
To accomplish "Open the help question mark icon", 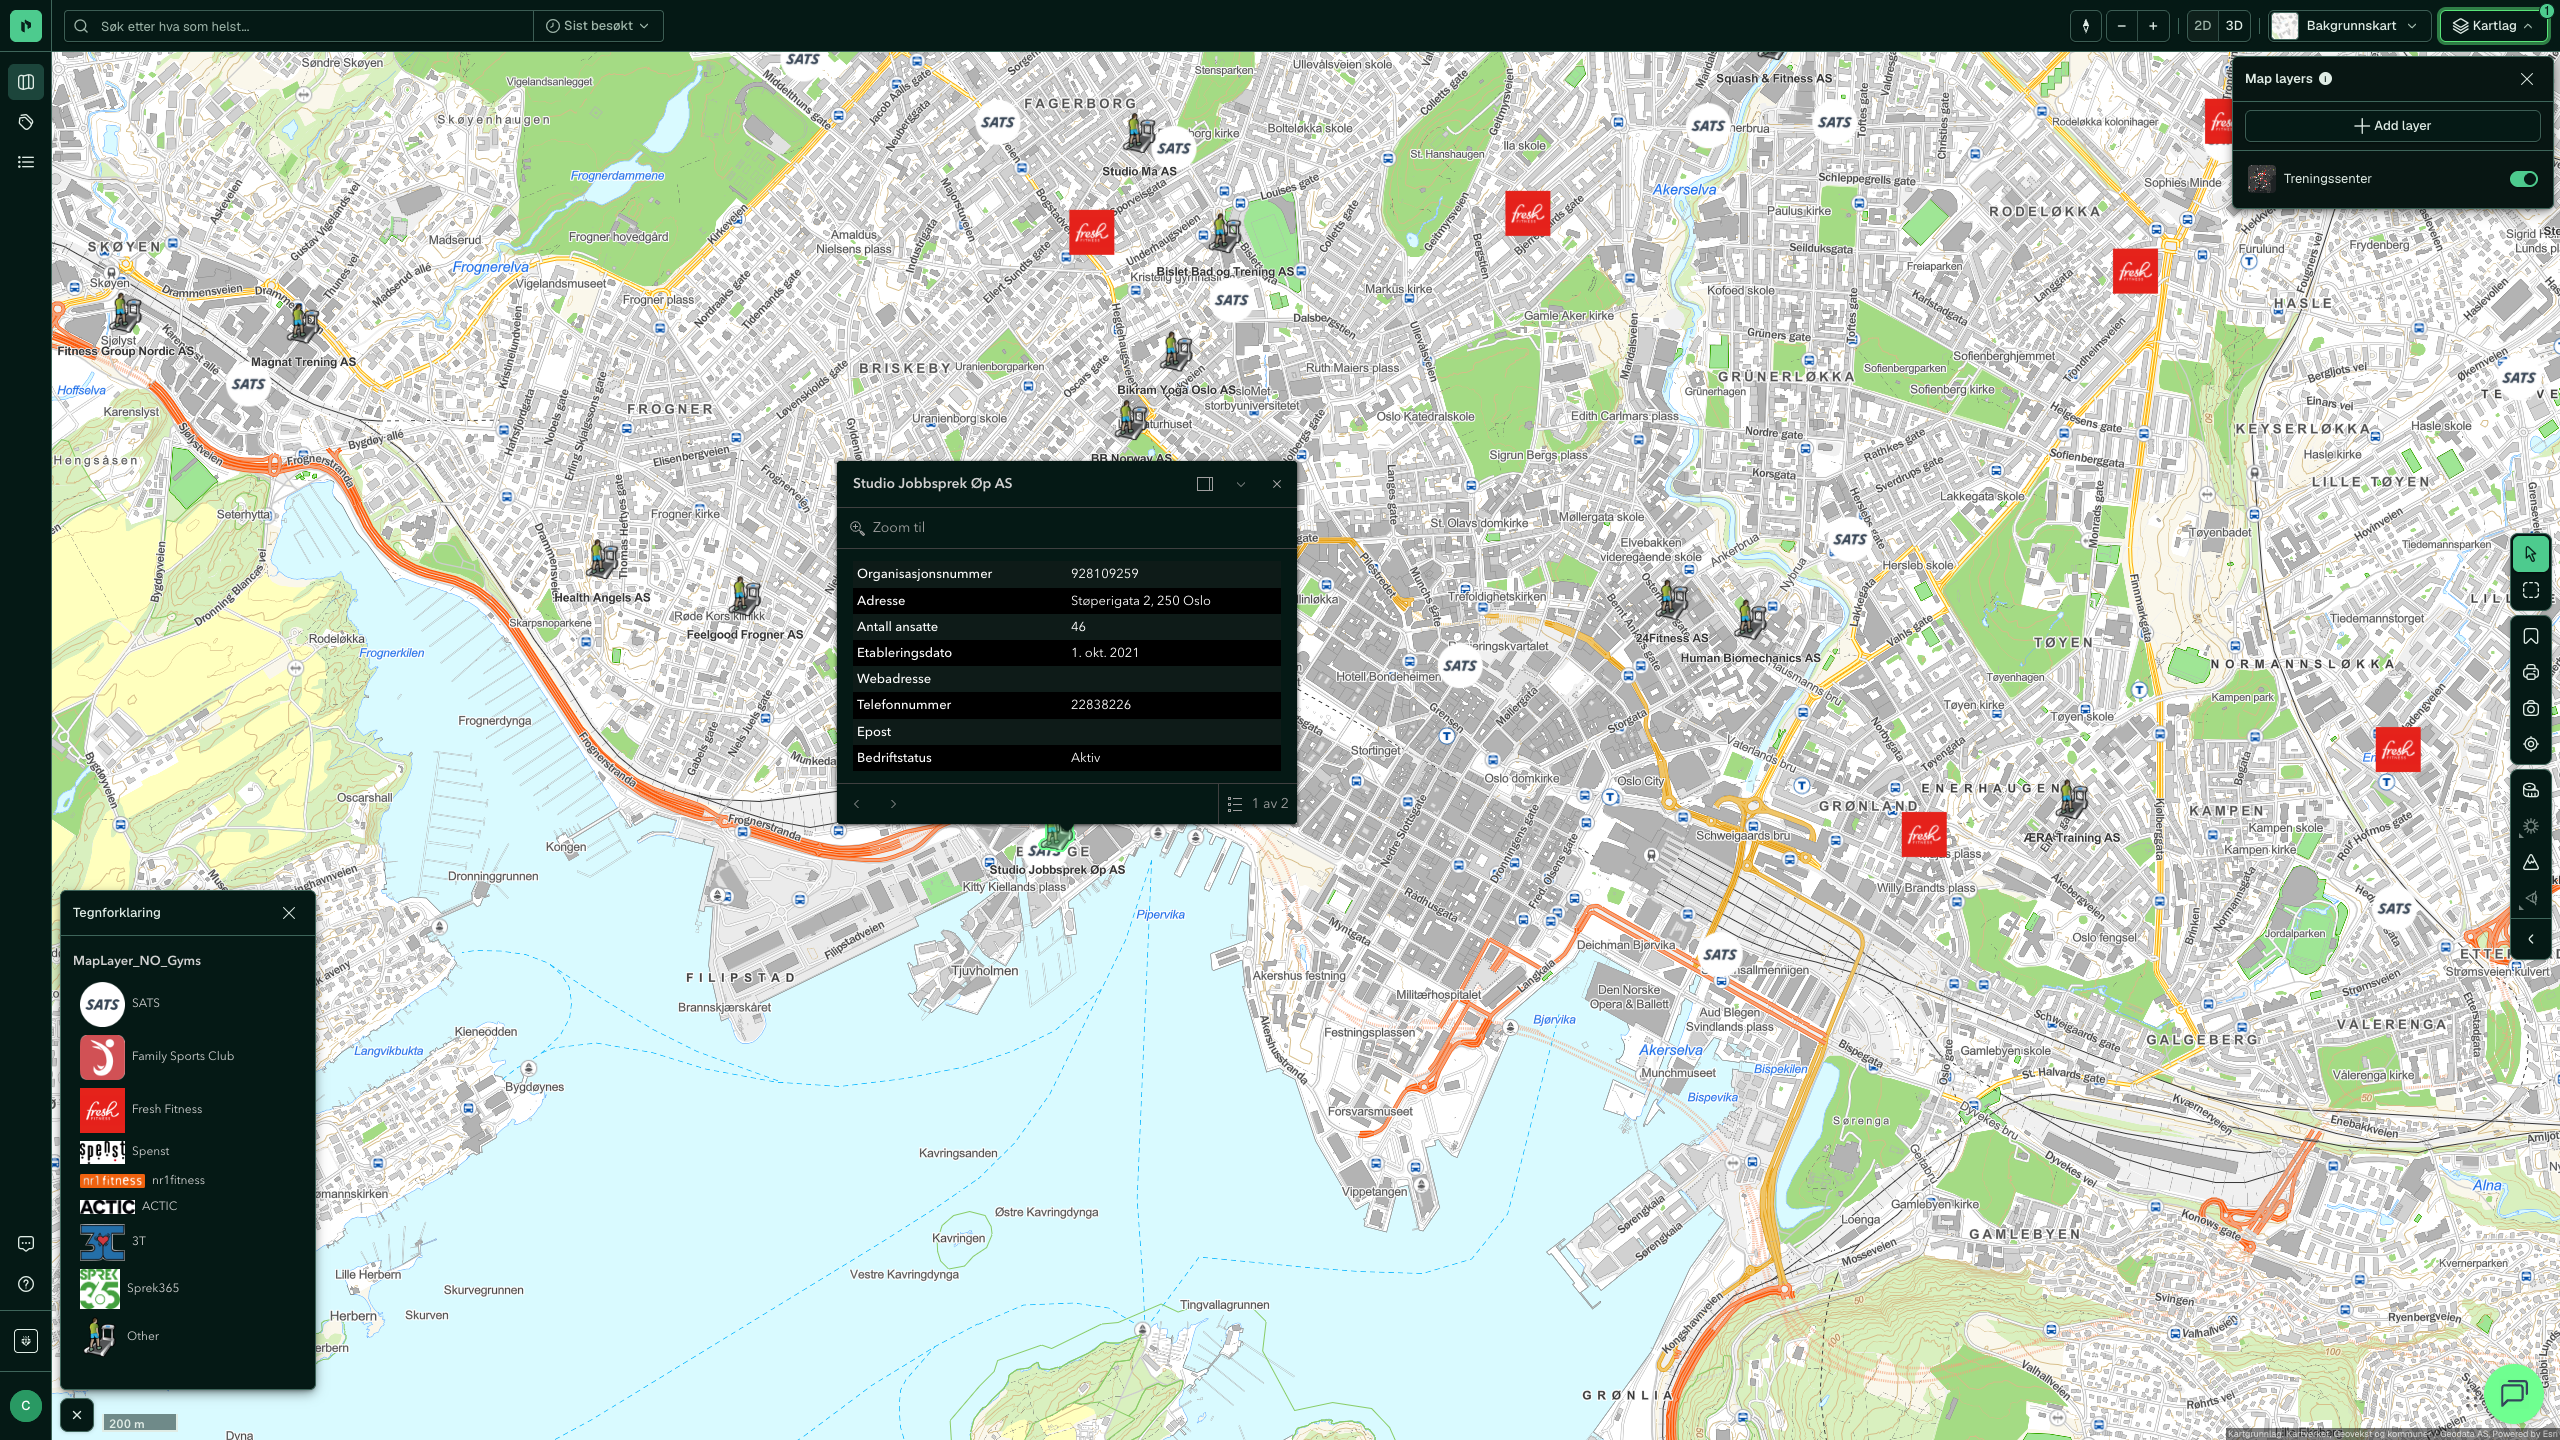I will [x=26, y=1284].
